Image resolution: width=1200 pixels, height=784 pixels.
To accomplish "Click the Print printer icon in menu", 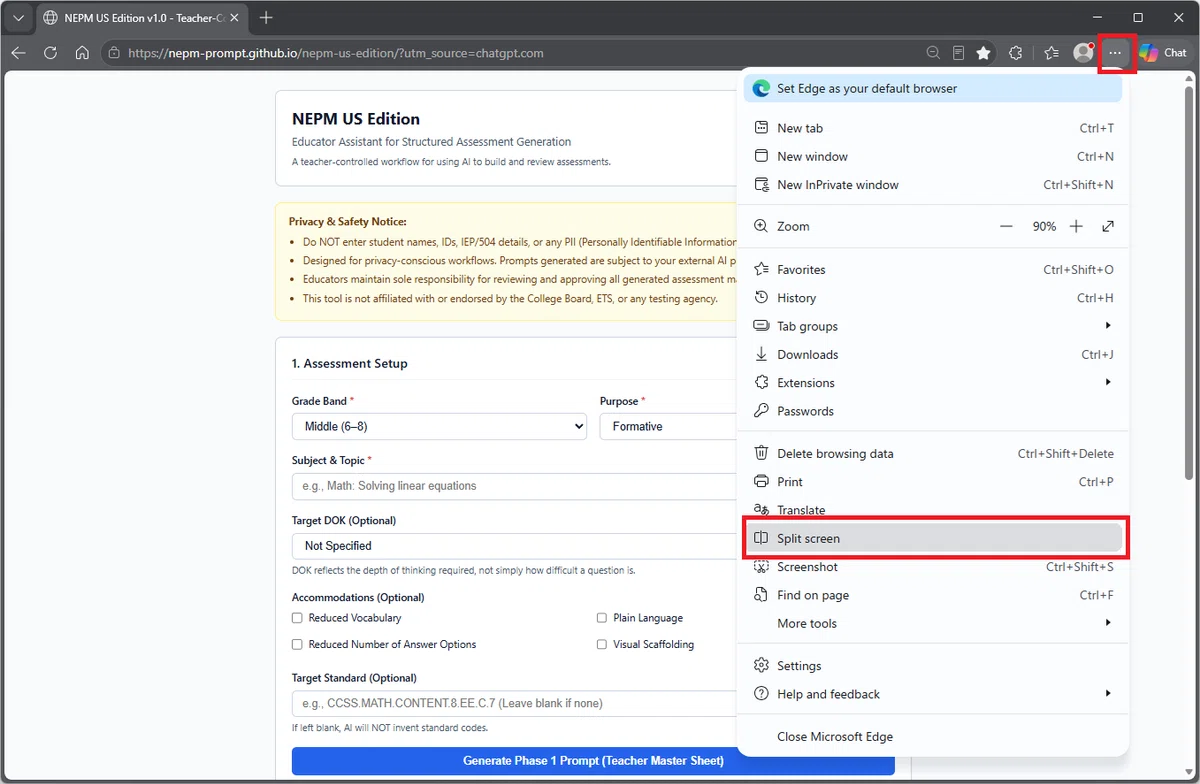I will tap(761, 481).
